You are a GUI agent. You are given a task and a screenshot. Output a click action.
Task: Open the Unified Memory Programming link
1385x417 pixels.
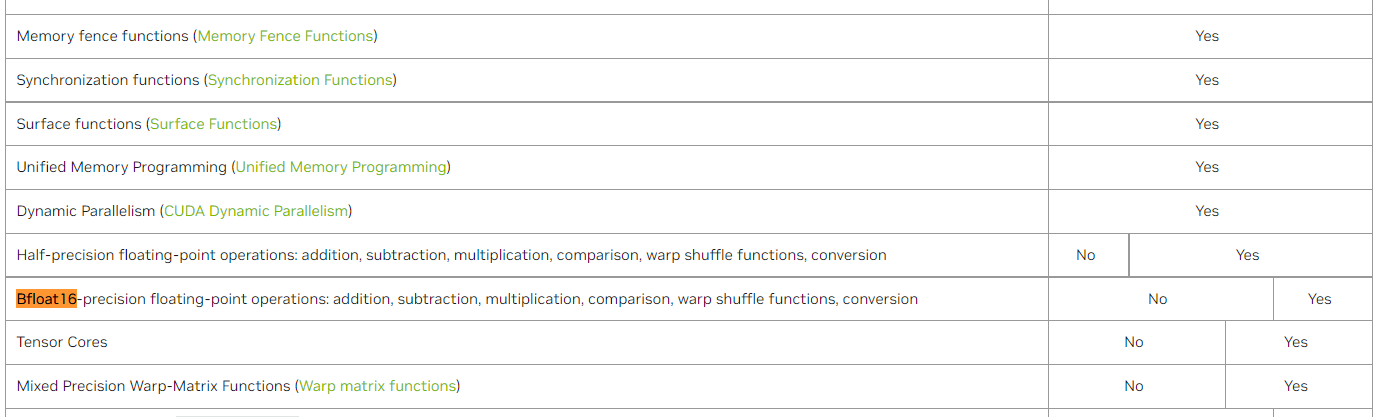point(340,167)
